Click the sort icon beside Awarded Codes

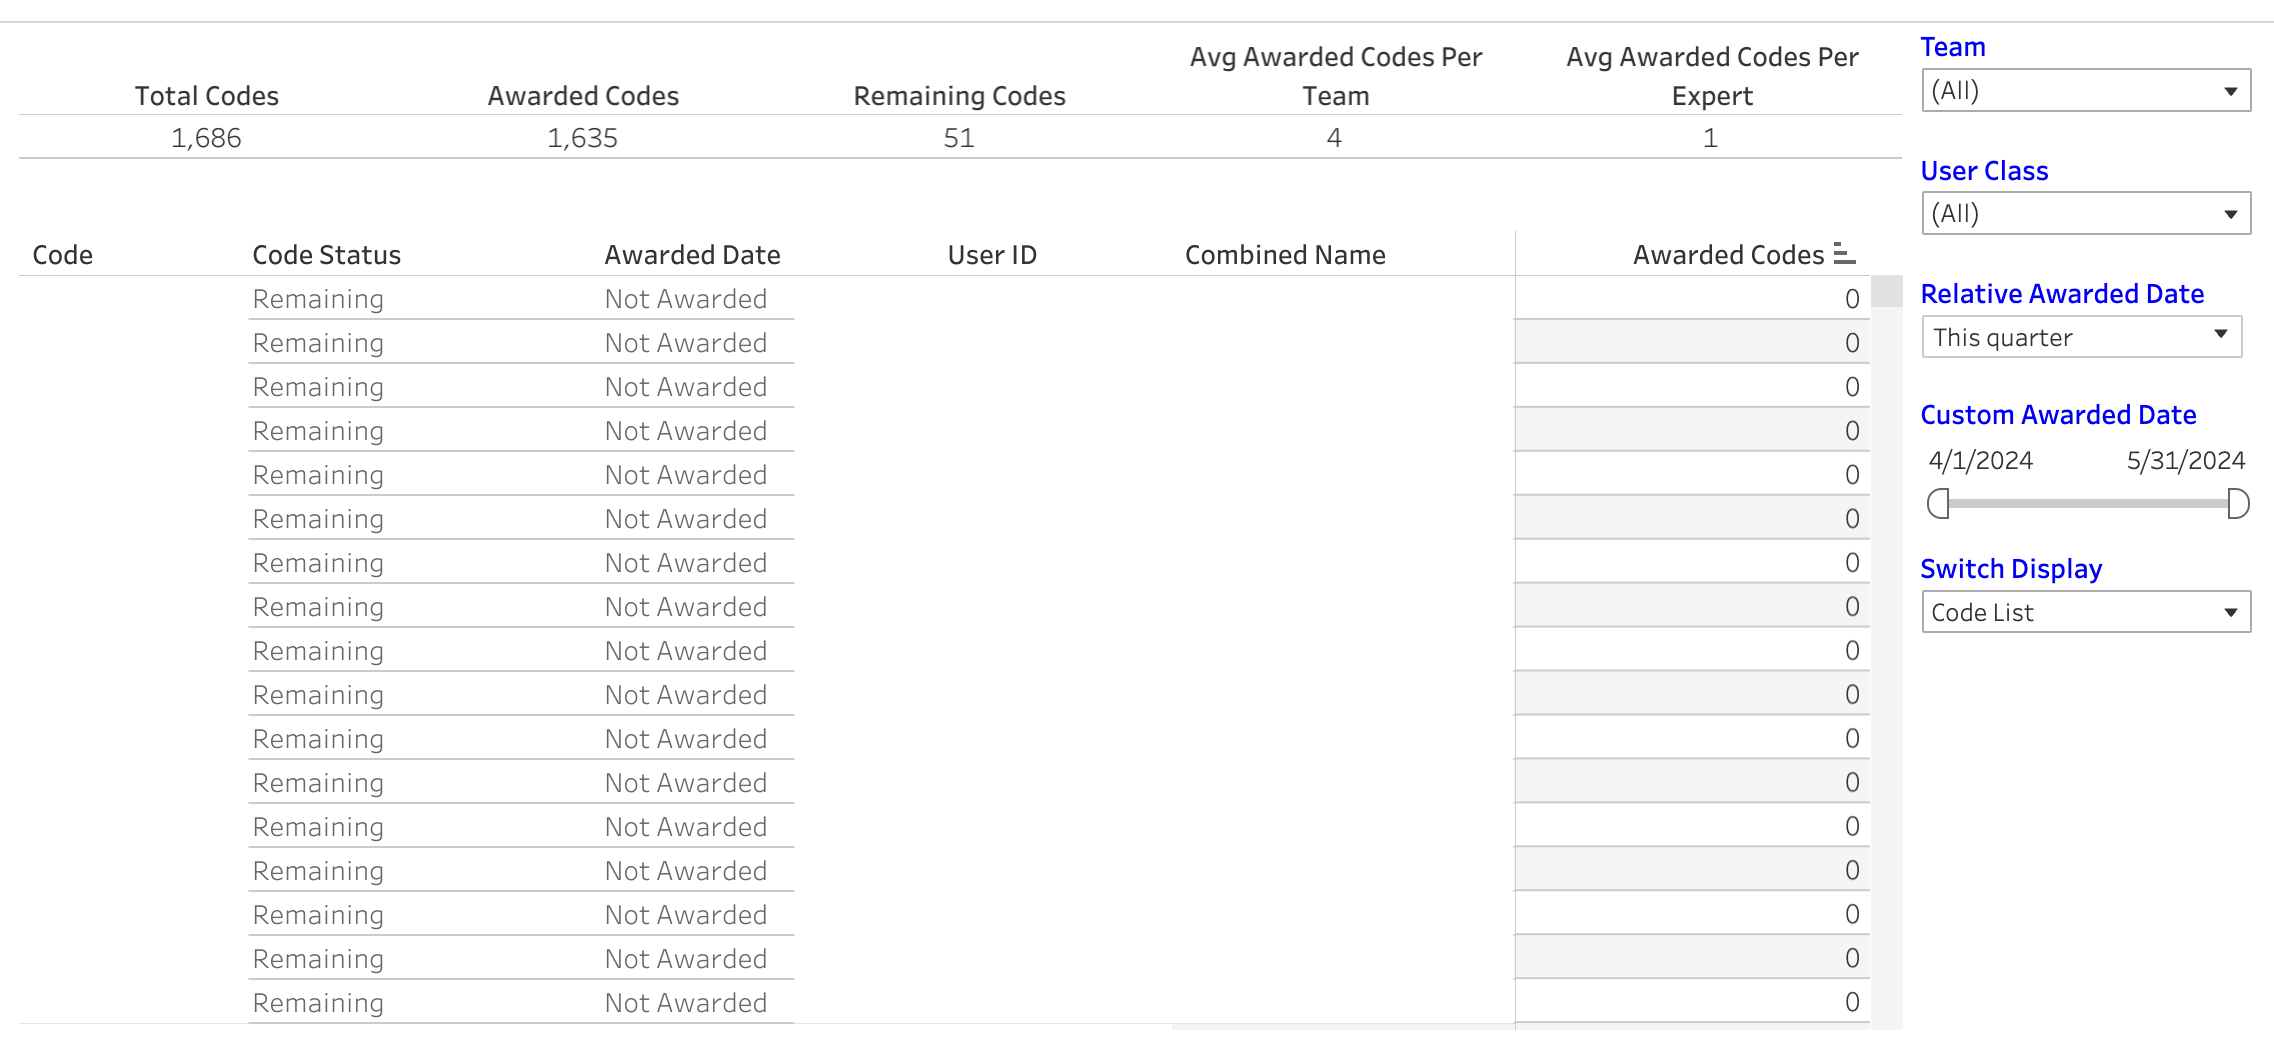point(1845,254)
